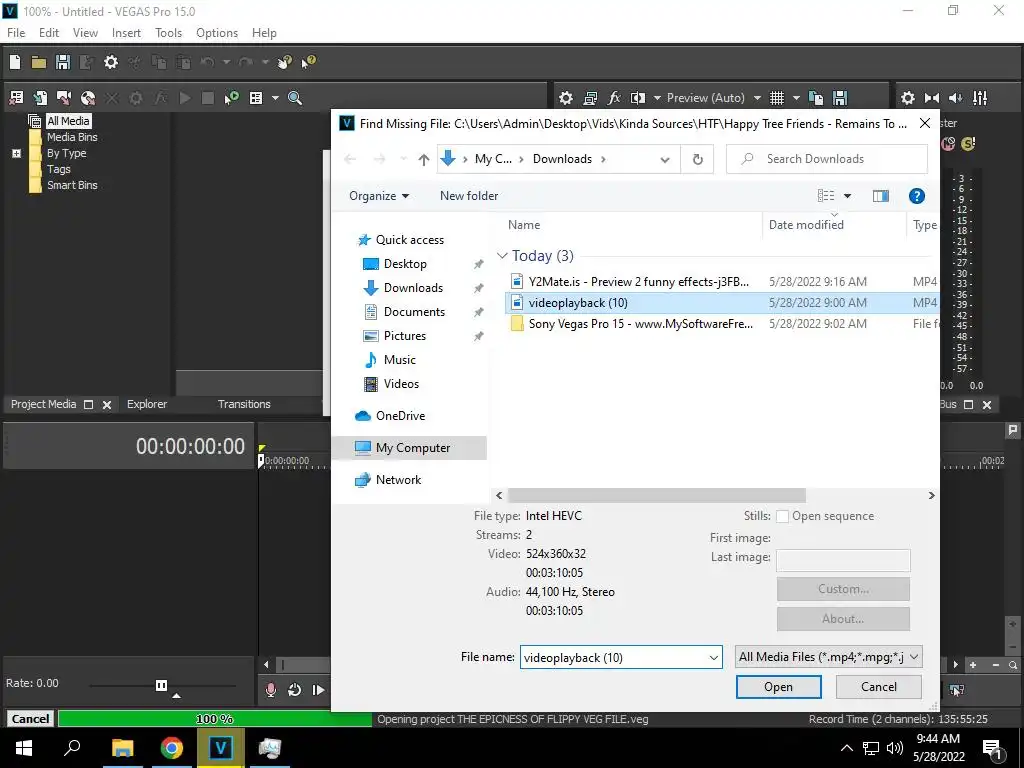Open the Organize dropdown menu

[x=379, y=196]
